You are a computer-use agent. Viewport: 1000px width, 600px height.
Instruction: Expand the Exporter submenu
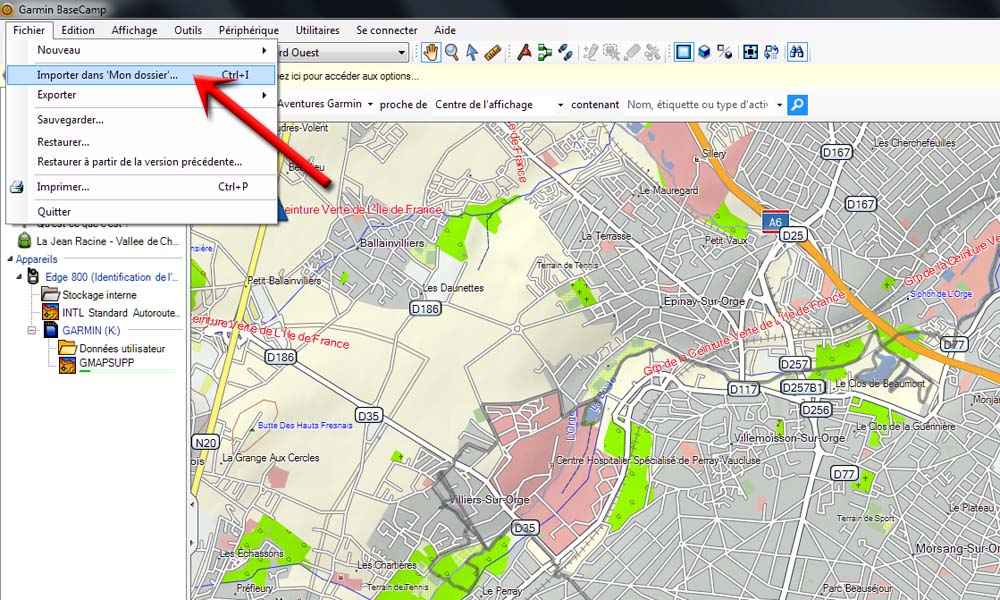(x=141, y=95)
